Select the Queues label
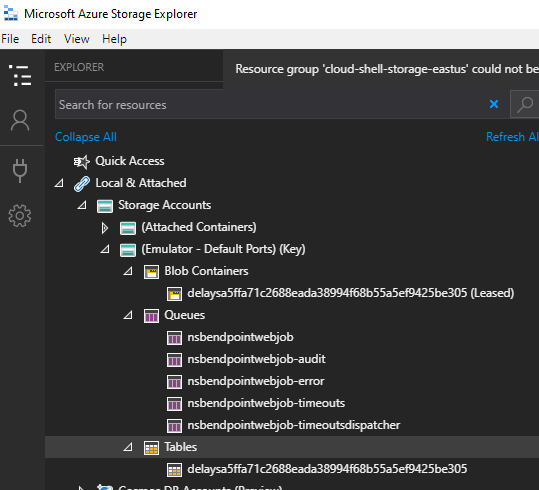This screenshot has height=490, width=539. click(185, 315)
